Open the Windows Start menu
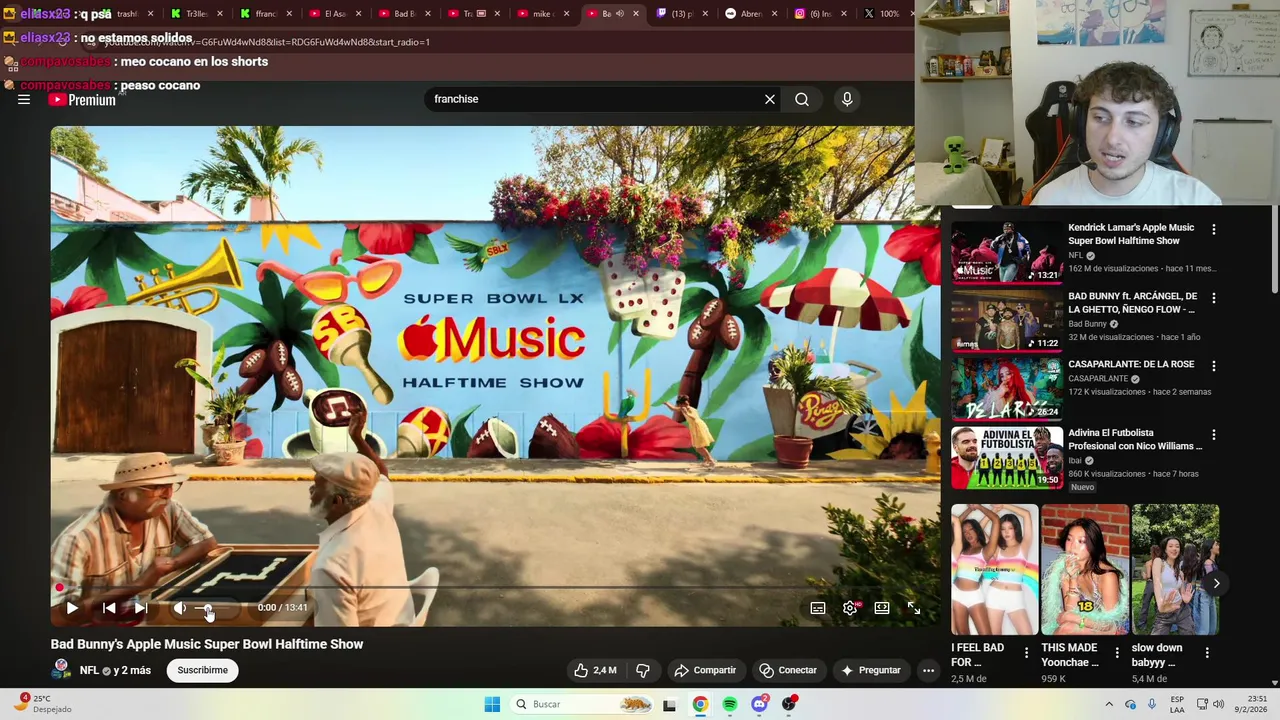The height and width of the screenshot is (720, 1280). (x=492, y=704)
